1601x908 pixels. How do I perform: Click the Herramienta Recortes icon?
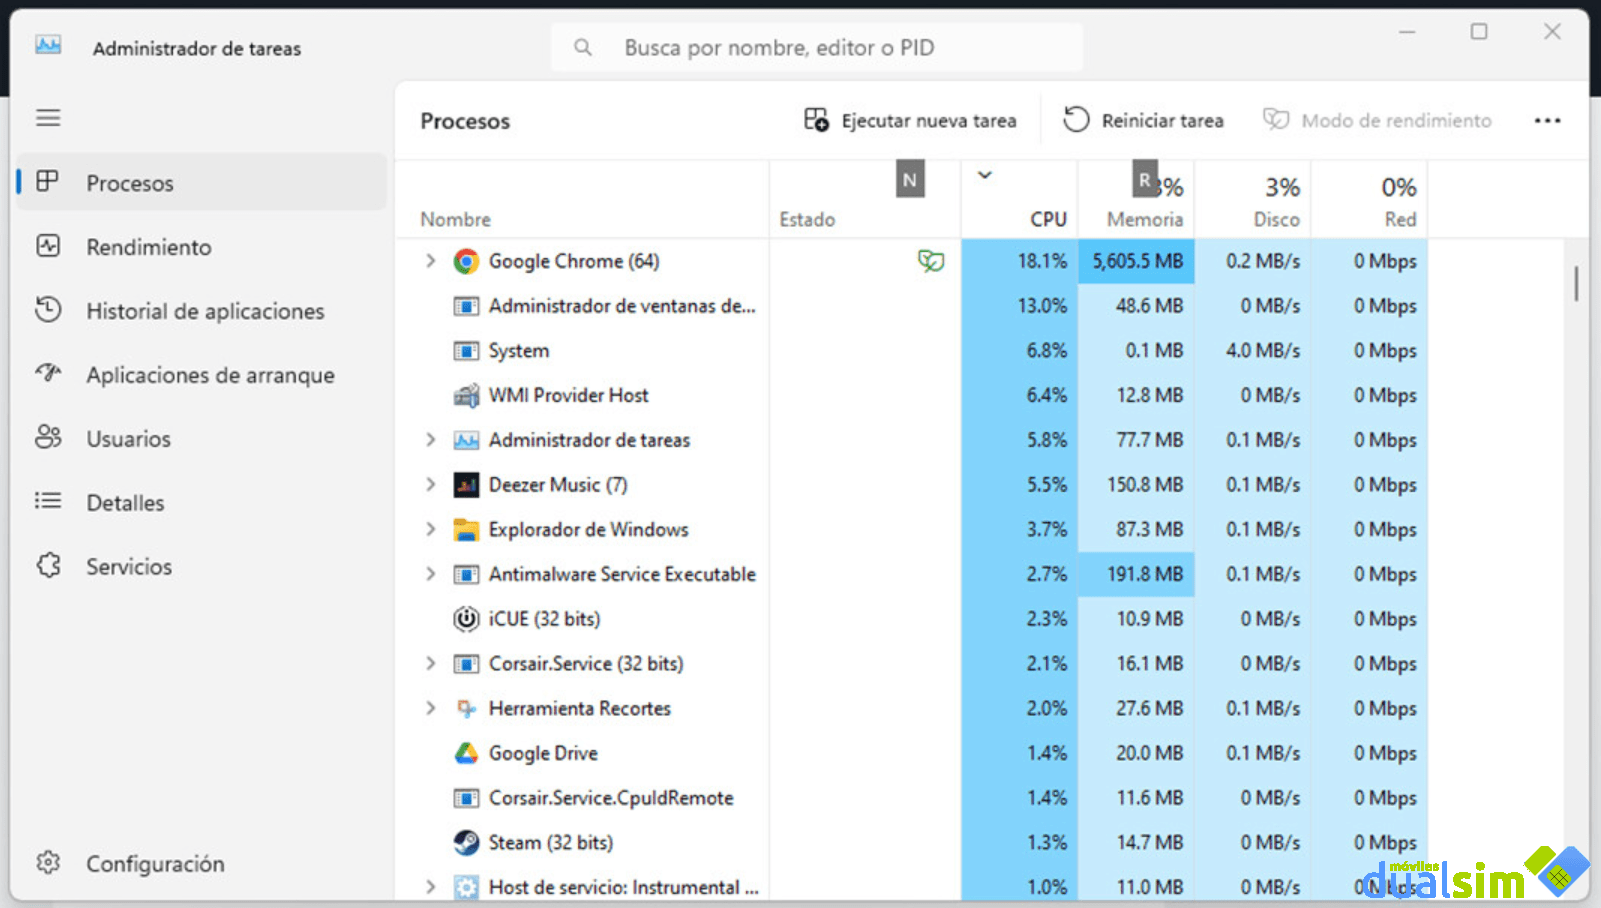(466, 708)
